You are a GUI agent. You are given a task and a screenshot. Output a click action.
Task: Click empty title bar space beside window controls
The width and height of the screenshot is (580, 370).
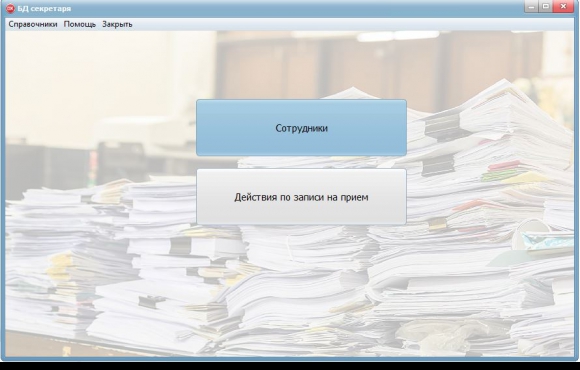pyautogui.click(x=296, y=9)
